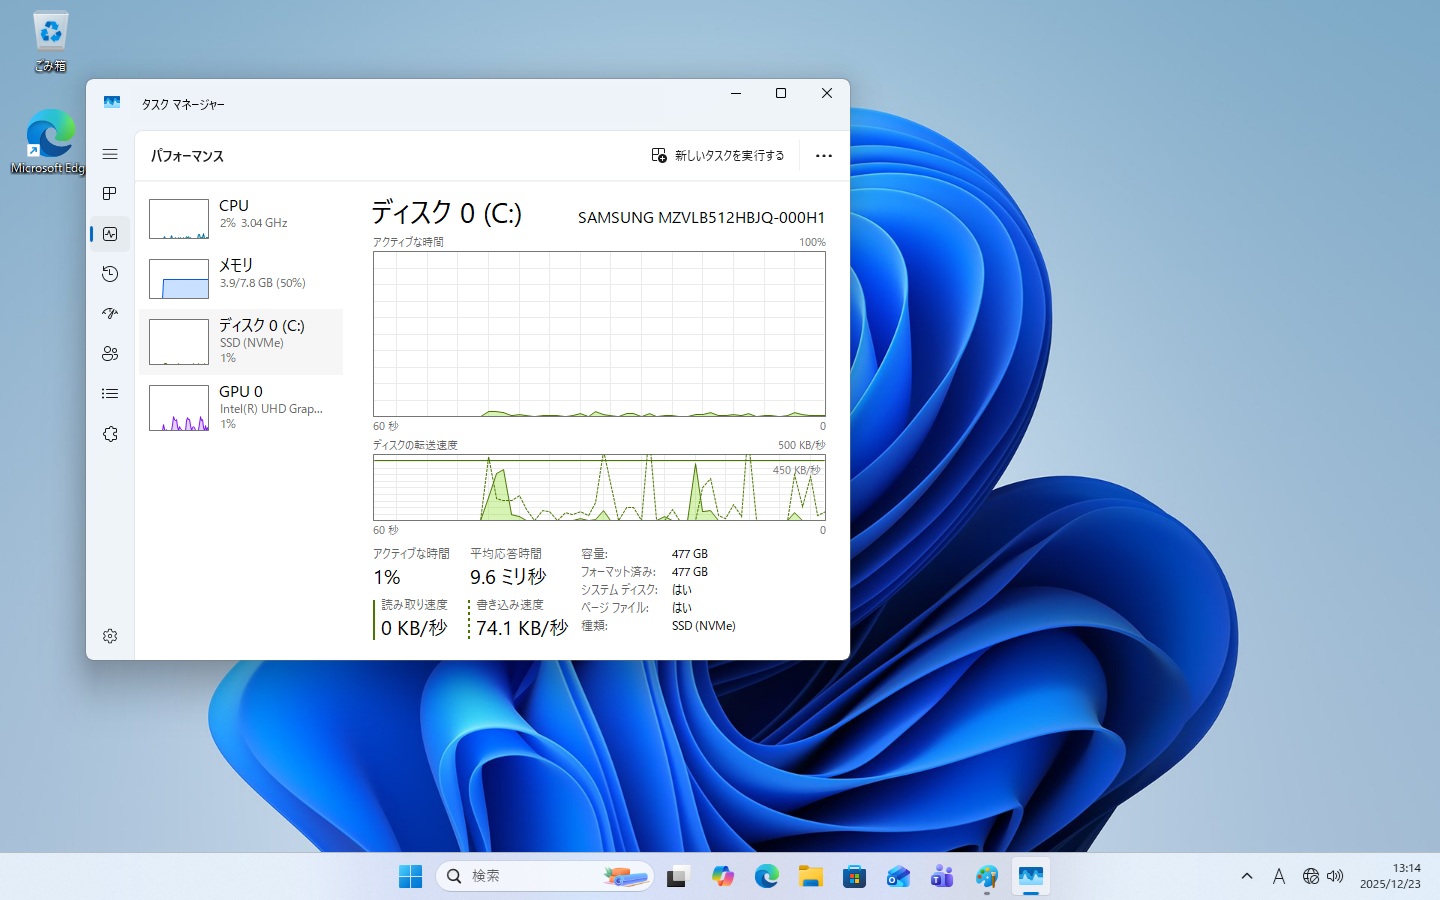Open the Startup apps page icon
The height and width of the screenshot is (900, 1440).
pos(110,314)
